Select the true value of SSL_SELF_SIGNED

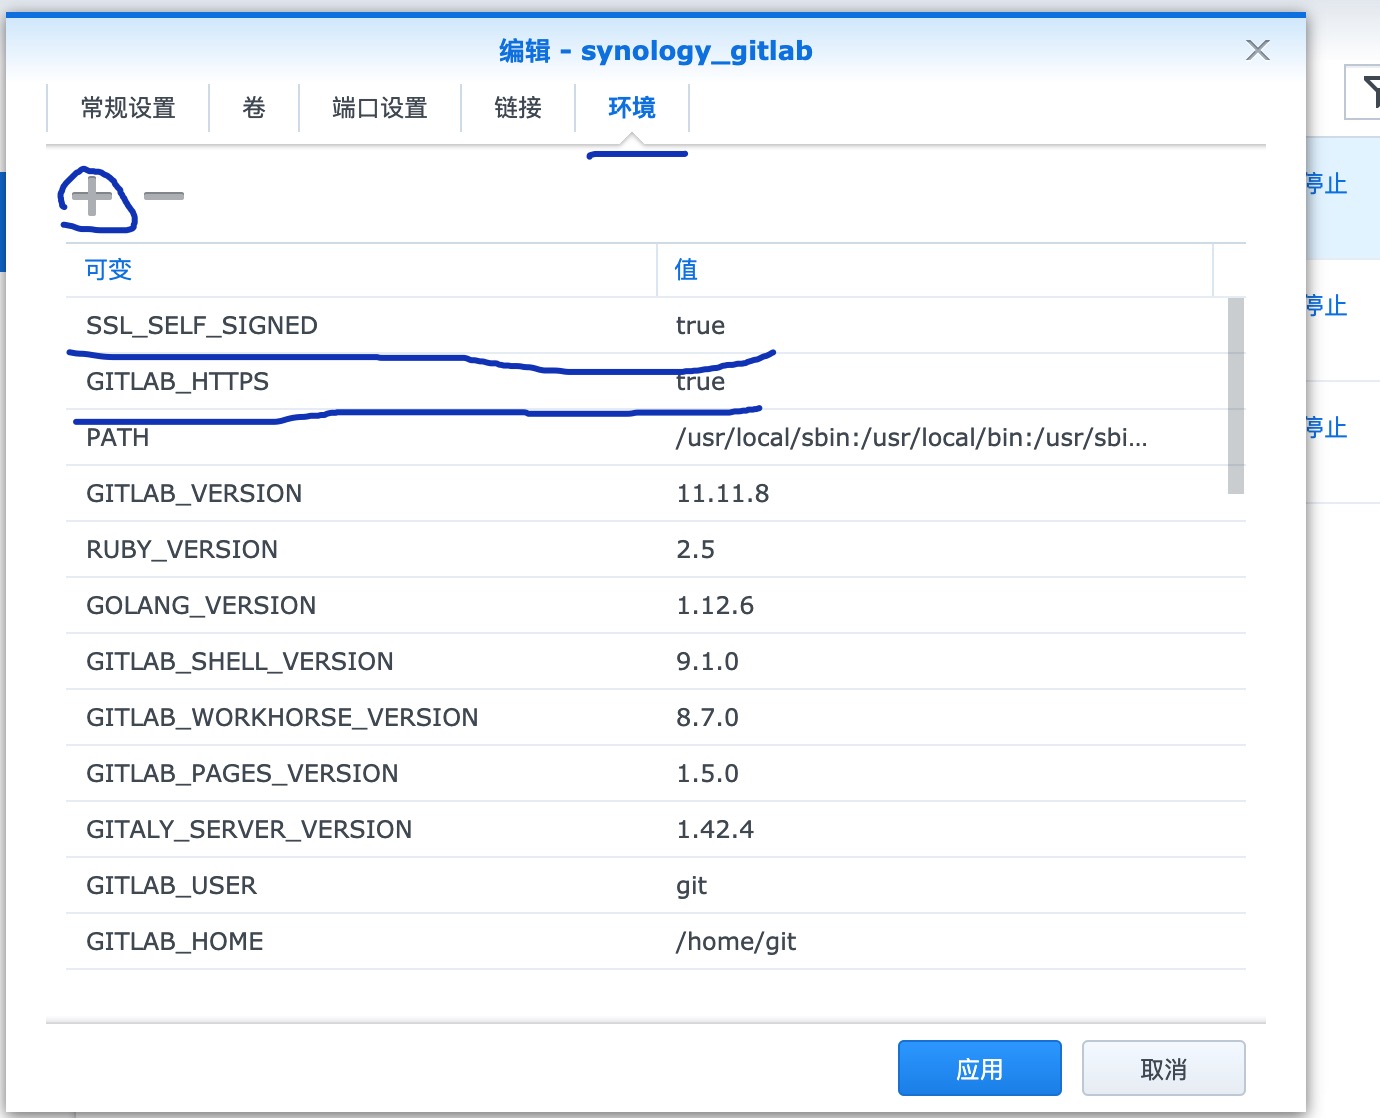[x=700, y=326]
